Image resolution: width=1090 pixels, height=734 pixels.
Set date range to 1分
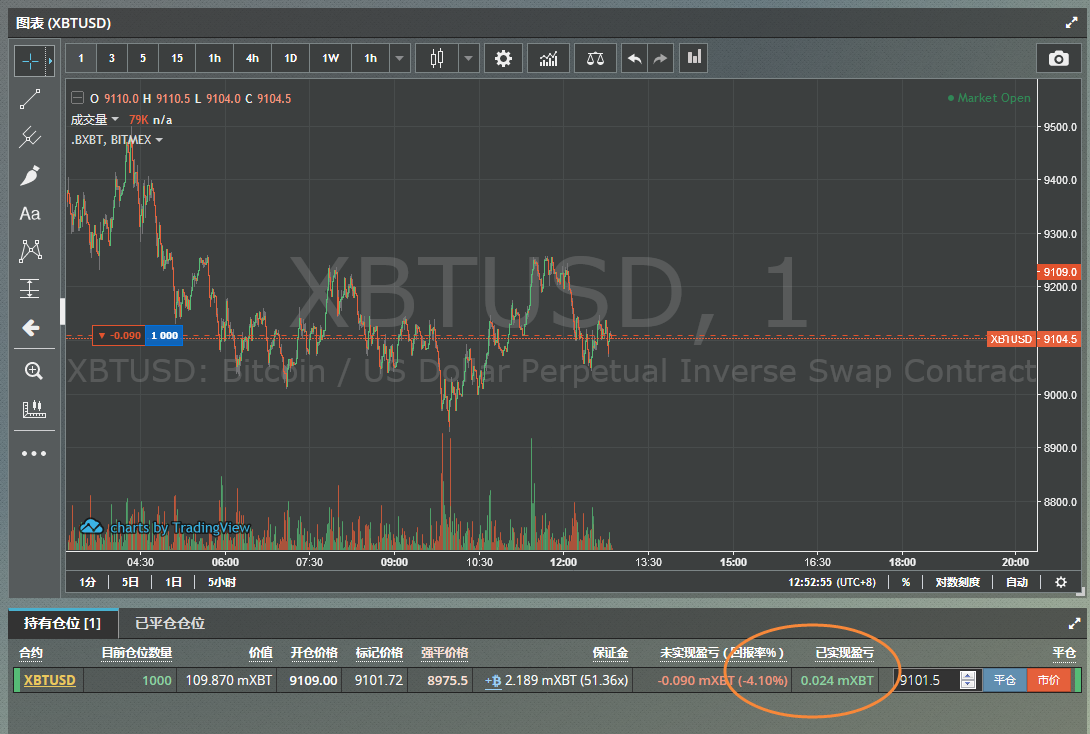(x=88, y=582)
